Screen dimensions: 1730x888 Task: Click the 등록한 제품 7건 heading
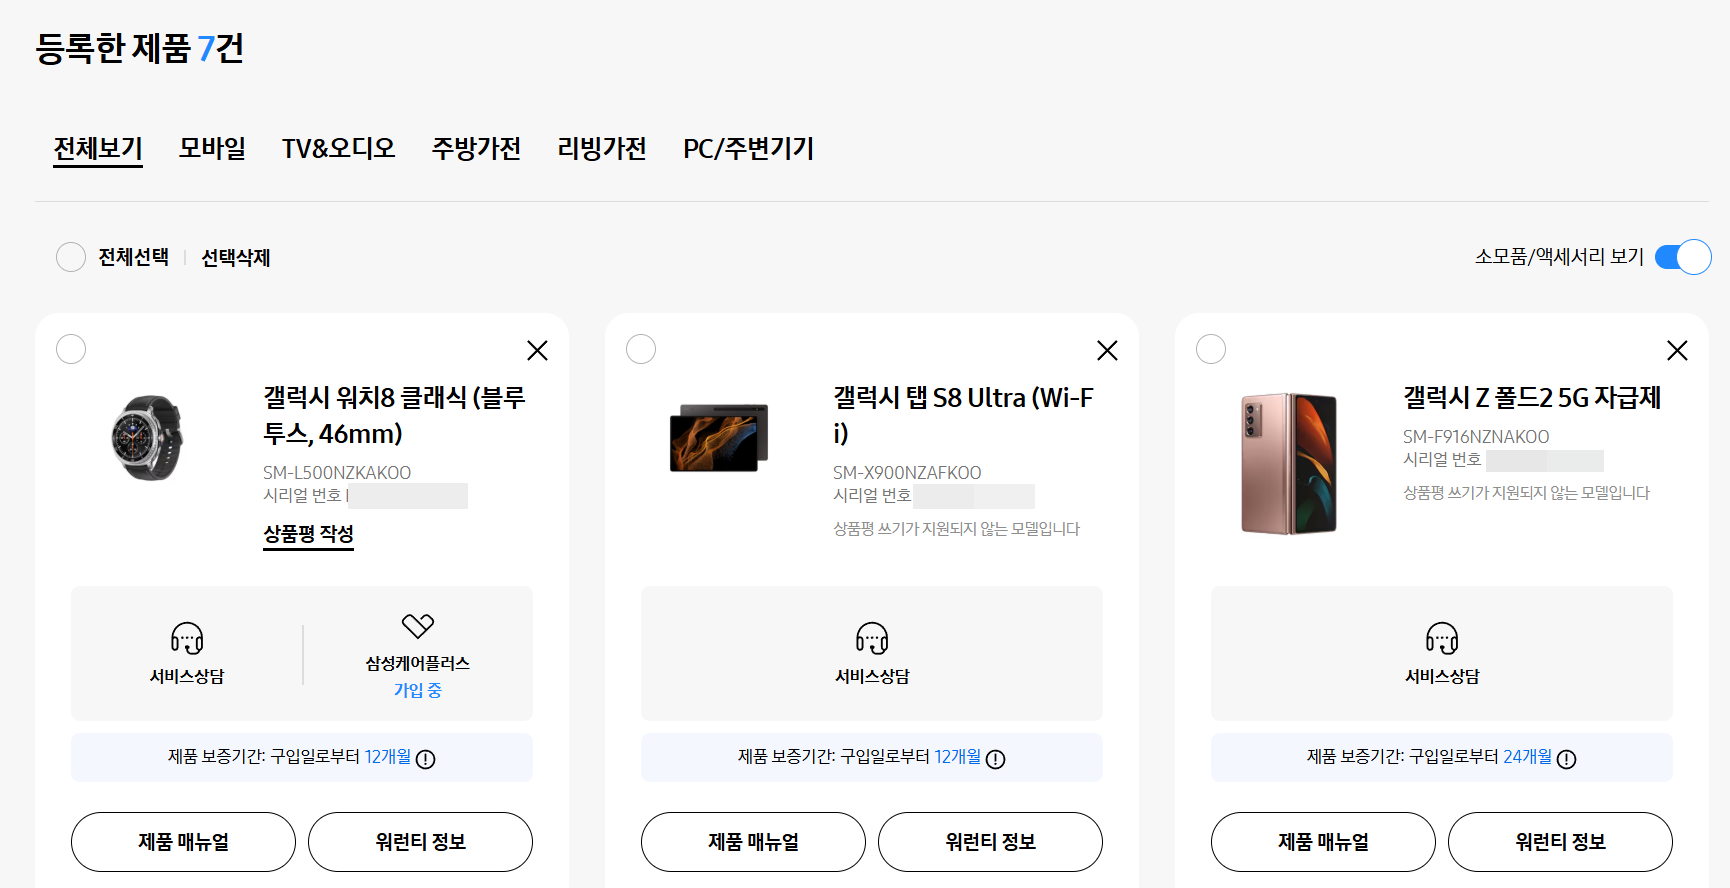click(139, 48)
